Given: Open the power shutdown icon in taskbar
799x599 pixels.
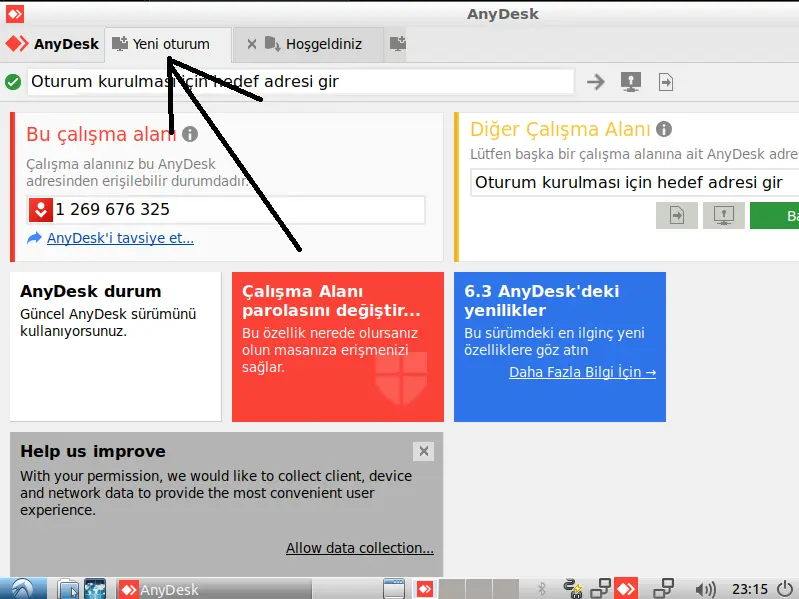Looking at the screenshot, I should pyautogui.click(x=786, y=589).
